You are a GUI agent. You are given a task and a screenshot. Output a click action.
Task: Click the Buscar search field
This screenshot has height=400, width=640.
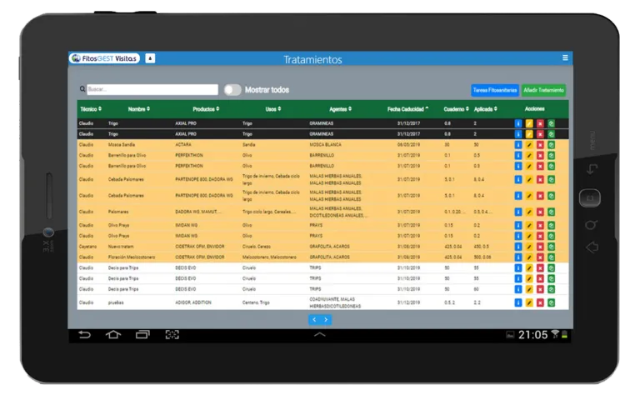pos(148,89)
